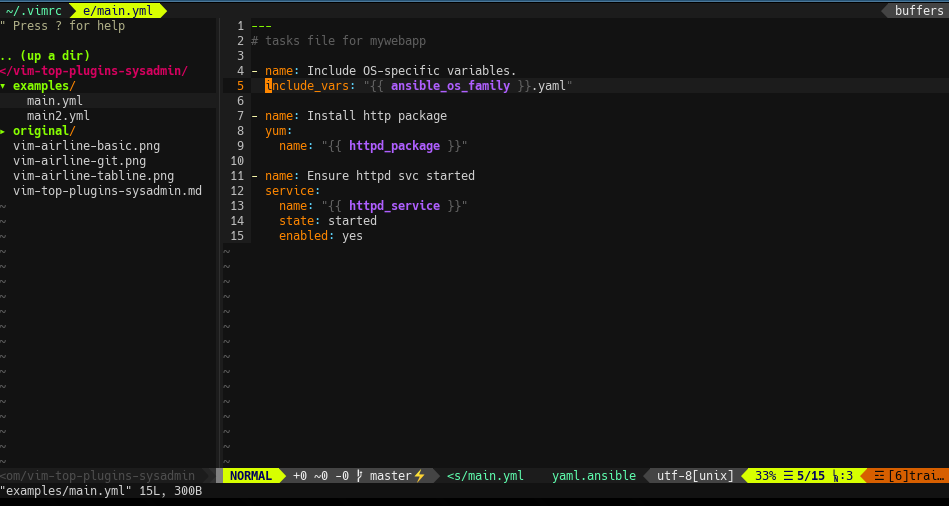
Task: Open vim-airline-git.png in the tree
Action: pyautogui.click(x=79, y=161)
